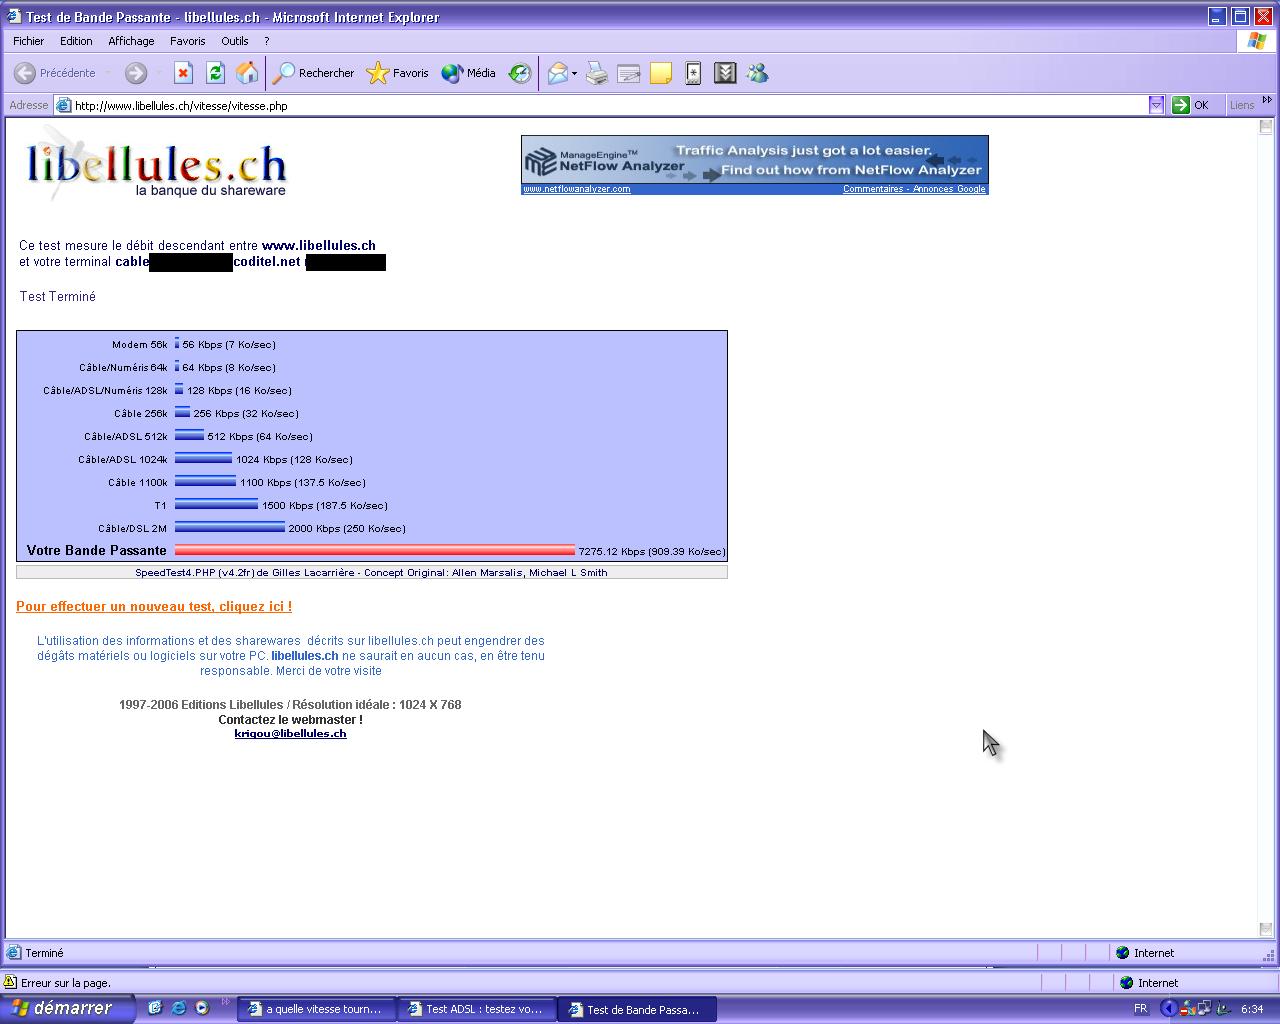Open the Messenger icon in toolbar

coord(757,73)
